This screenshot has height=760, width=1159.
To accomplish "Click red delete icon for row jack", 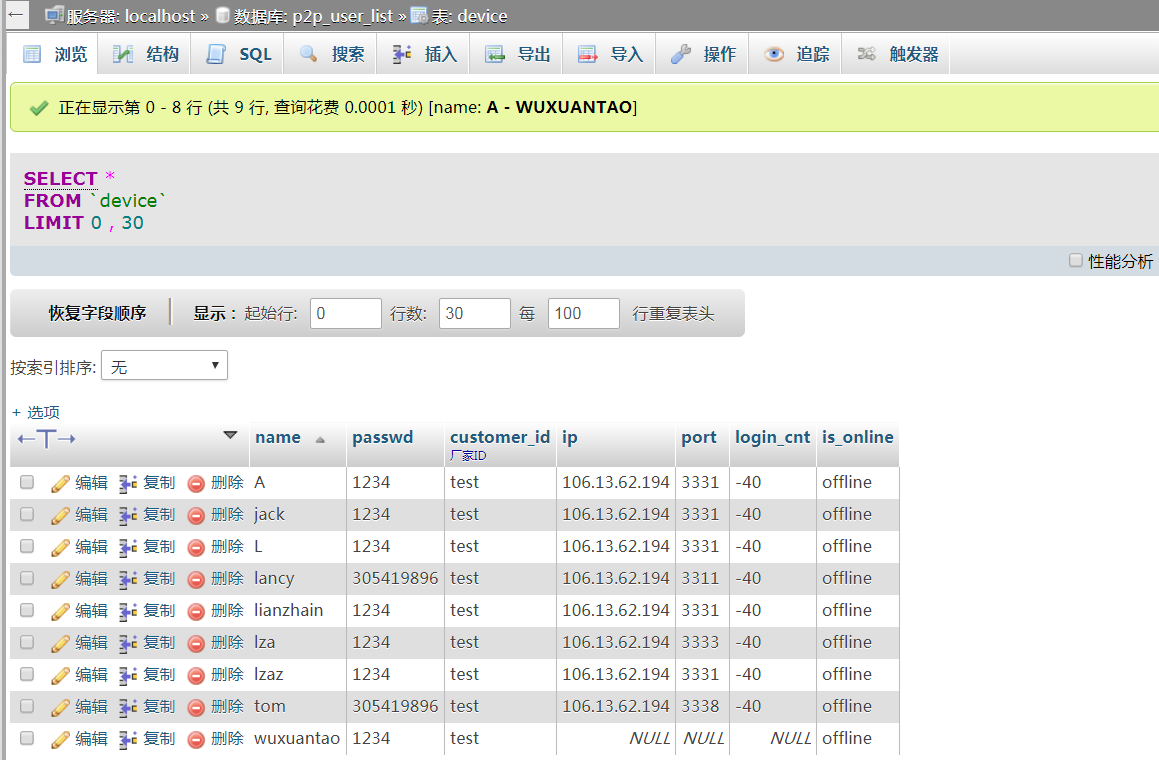I will pyautogui.click(x=196, y=516).
